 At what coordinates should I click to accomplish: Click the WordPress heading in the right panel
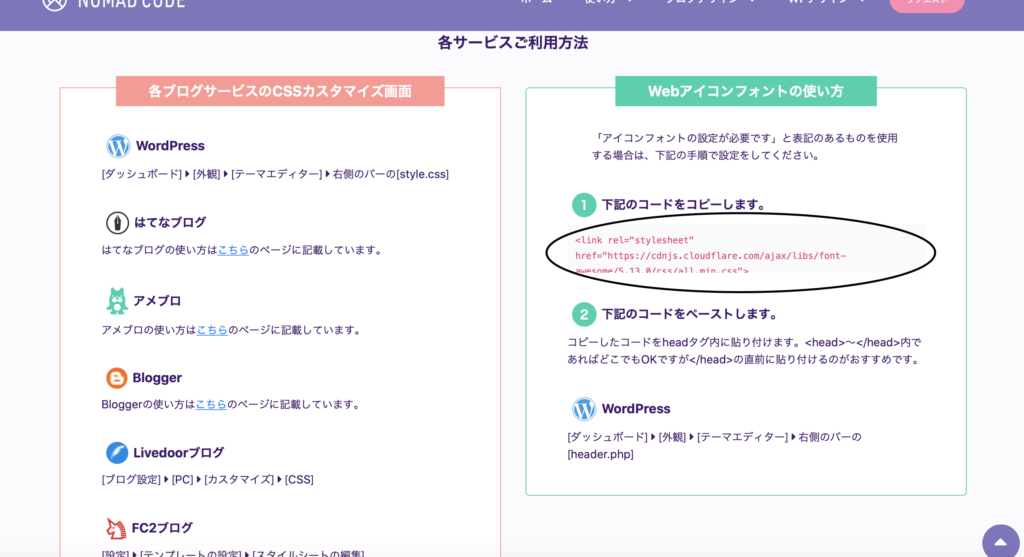(x=635, y=409)
